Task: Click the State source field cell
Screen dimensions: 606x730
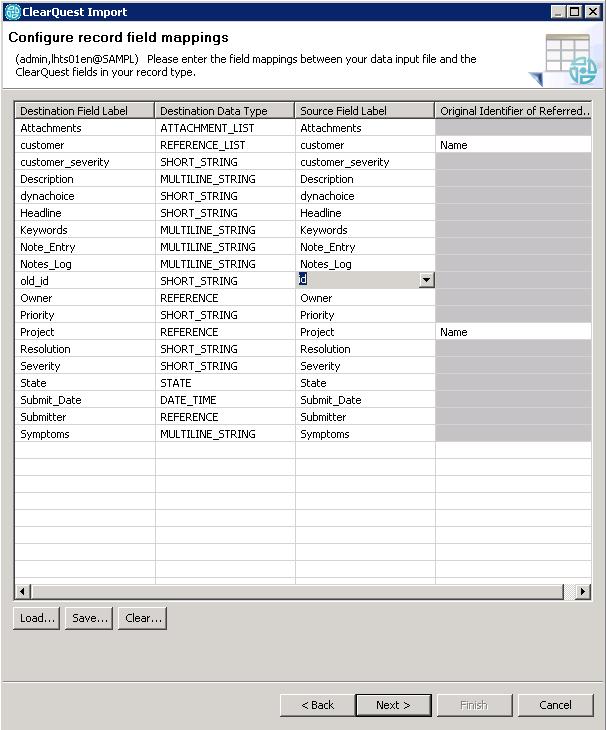Action: coord(365,383)
